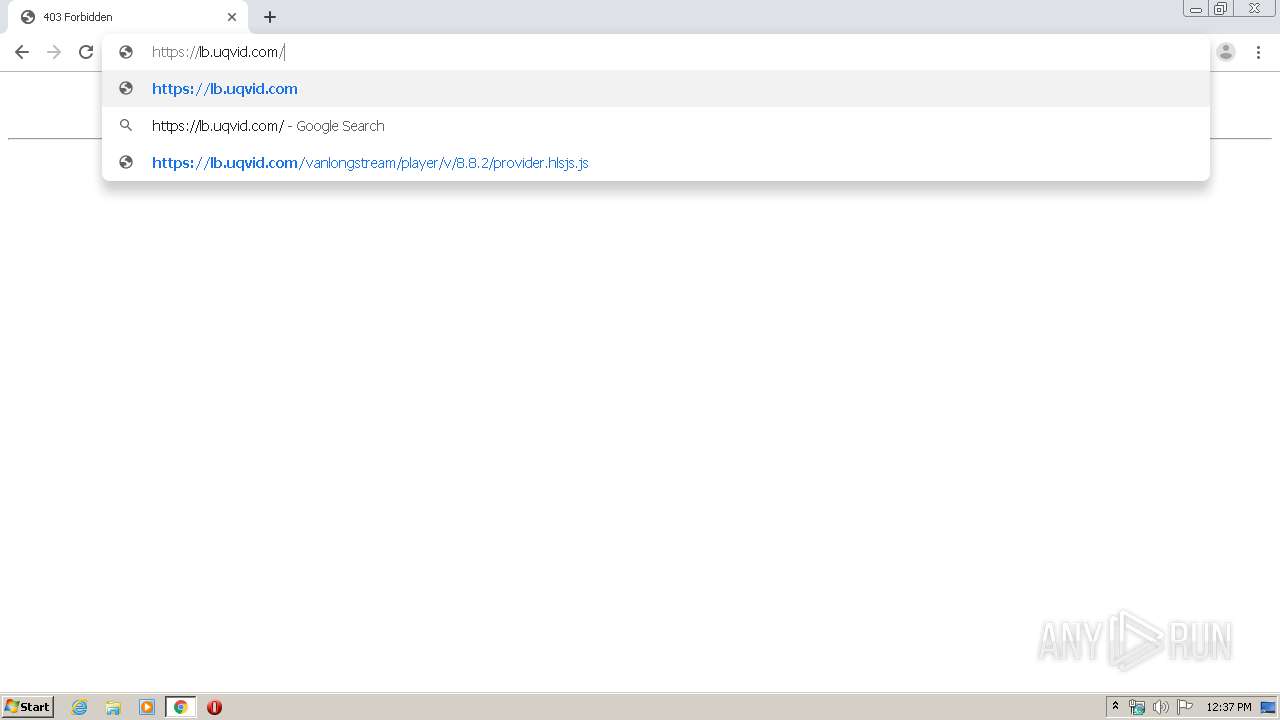Click the globe icon in the address bar
This screenshot has height=720, width=1280.
click(x=126, y=52)
